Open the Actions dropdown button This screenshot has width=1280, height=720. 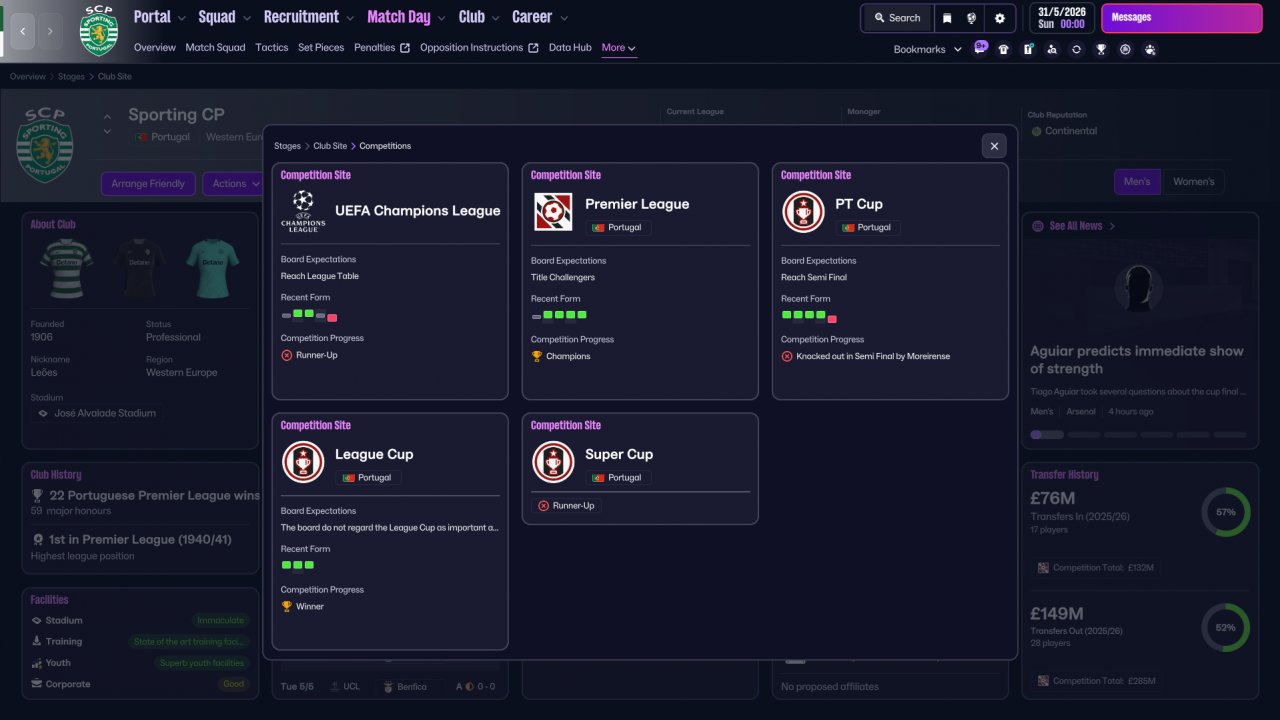click(x=235, y=184)
